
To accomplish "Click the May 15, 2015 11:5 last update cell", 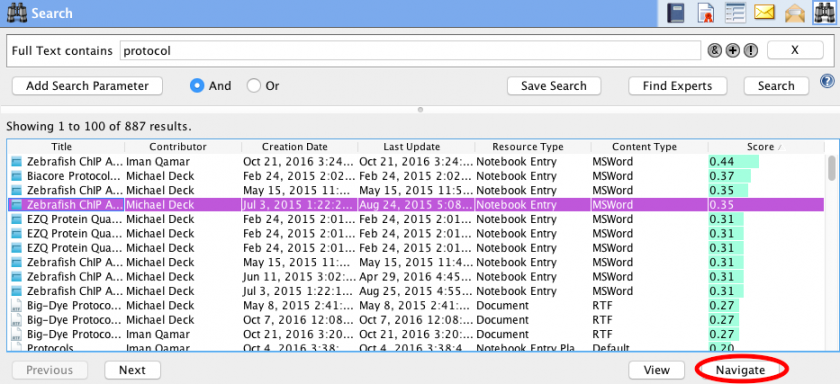I will point(416,191).
